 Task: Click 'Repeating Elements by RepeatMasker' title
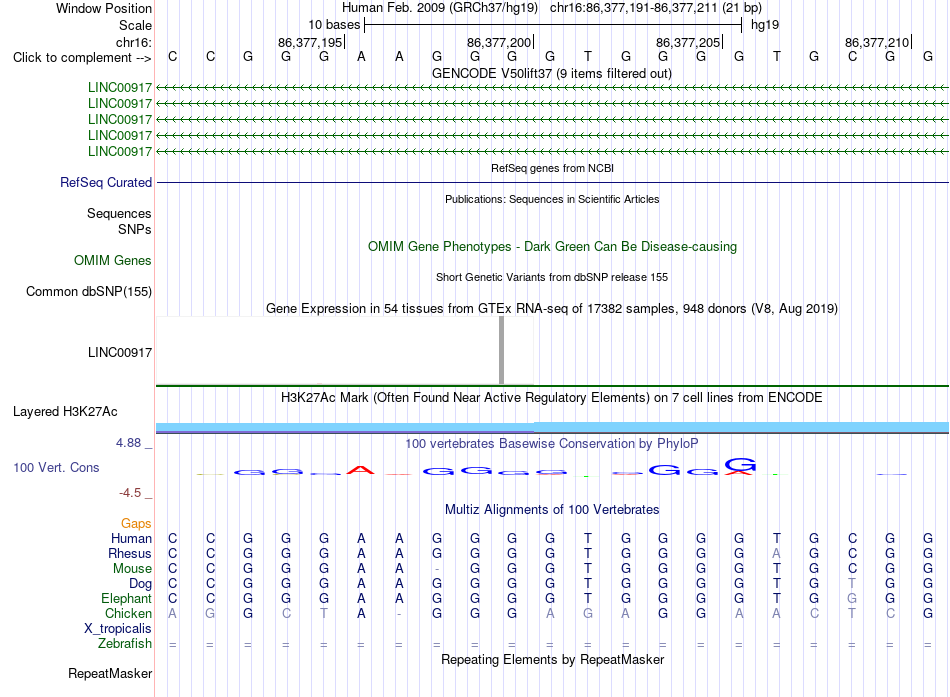(x=553, y=659)
